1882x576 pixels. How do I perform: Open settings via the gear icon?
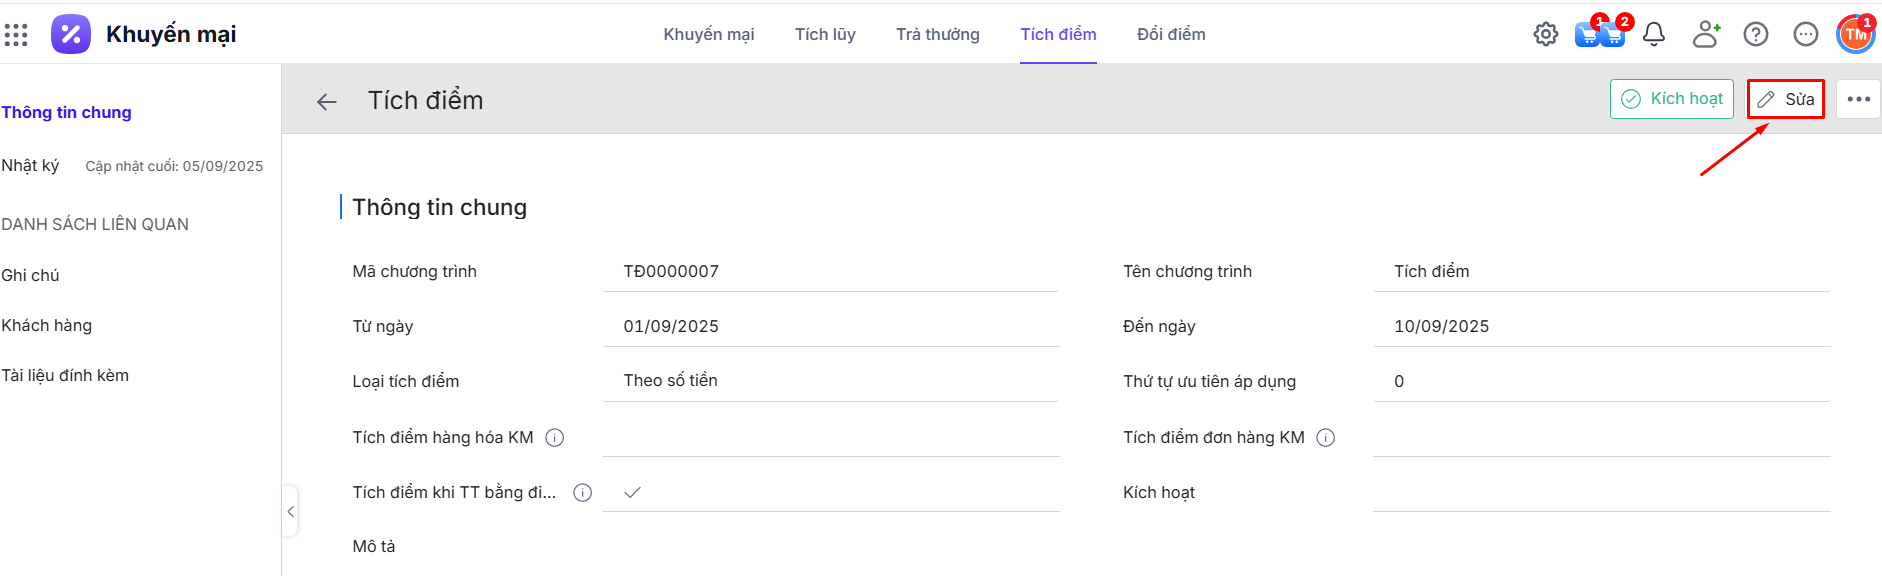pyautogui.click(x=1545, y=34)
